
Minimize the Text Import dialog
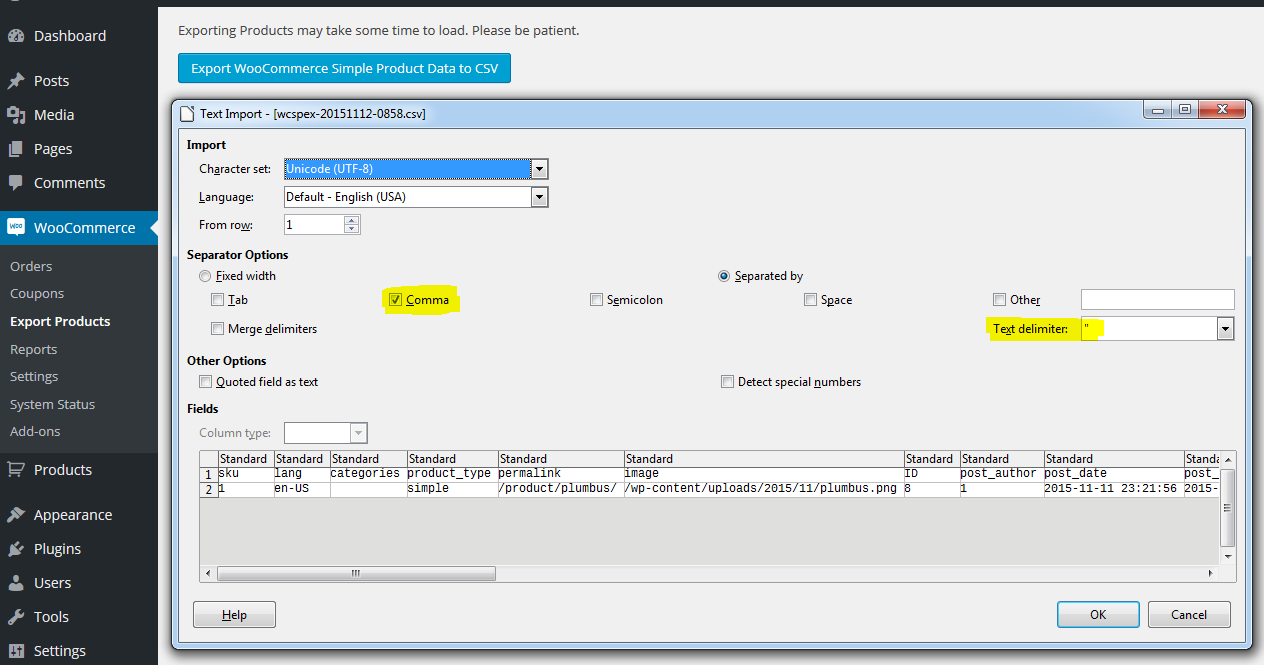(1159, 110)
